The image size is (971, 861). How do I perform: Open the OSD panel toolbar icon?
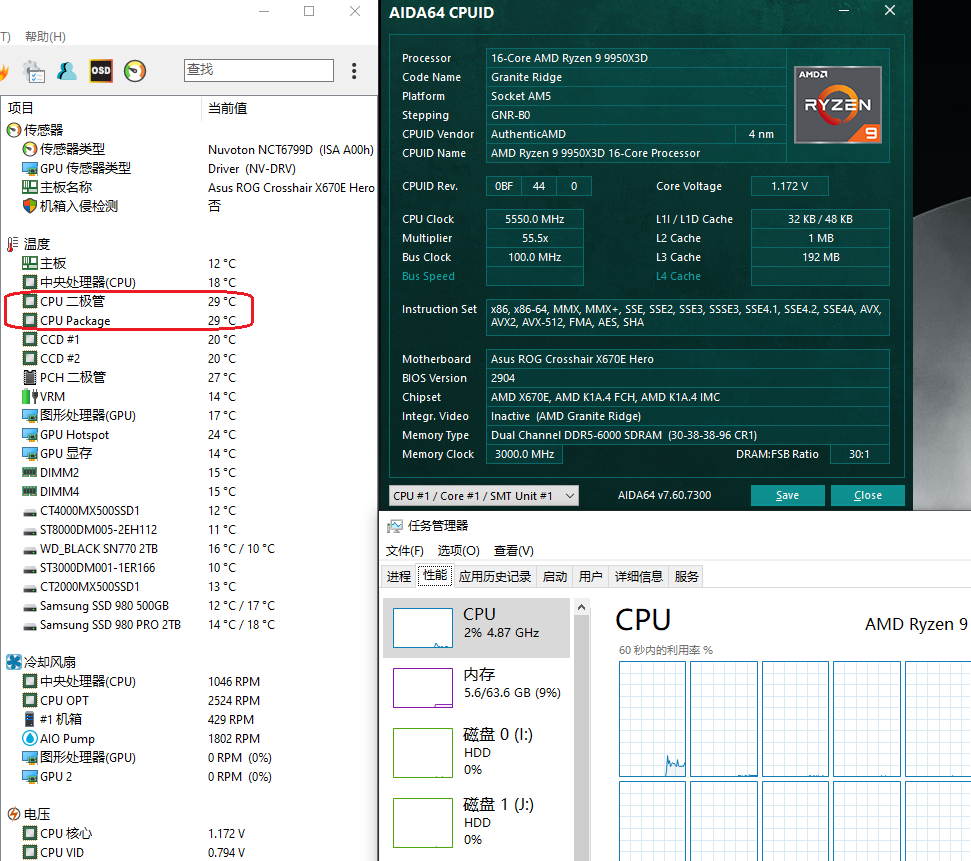coord(101,71)
